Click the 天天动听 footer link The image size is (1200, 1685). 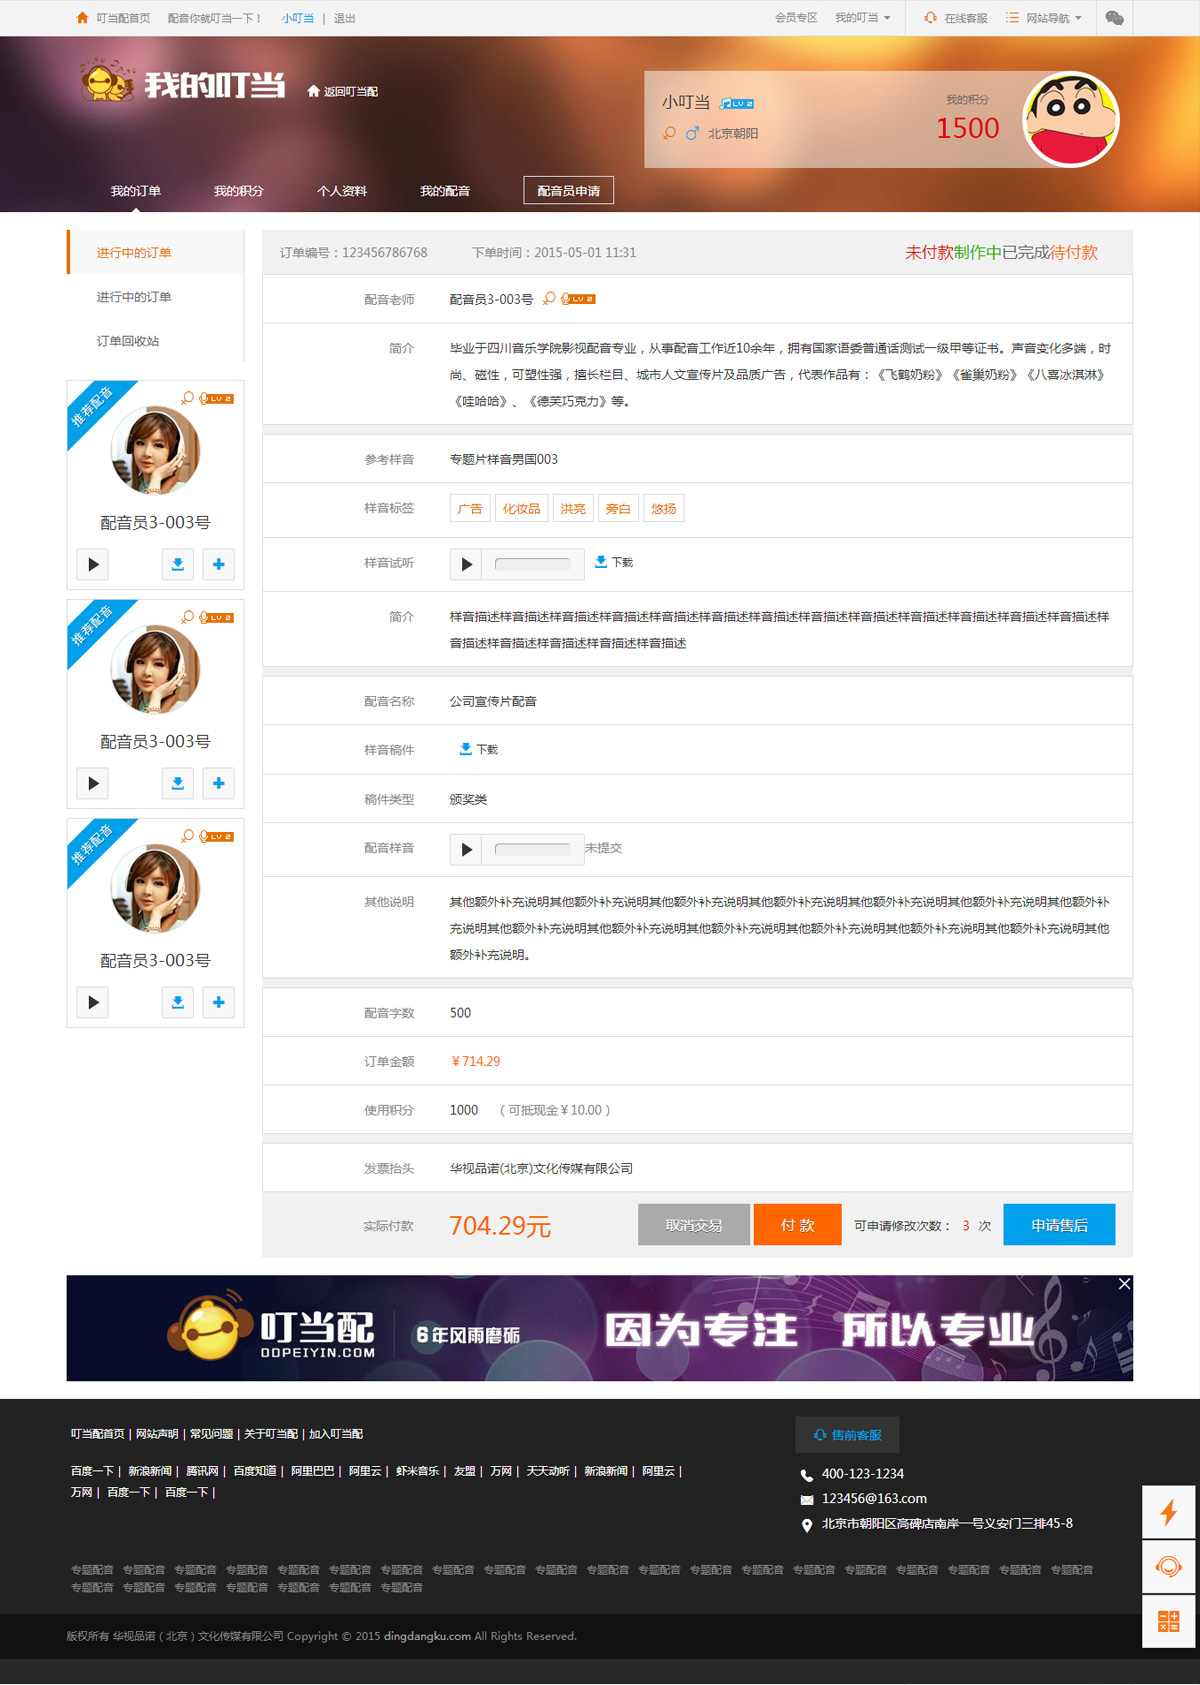[548, 1471]
